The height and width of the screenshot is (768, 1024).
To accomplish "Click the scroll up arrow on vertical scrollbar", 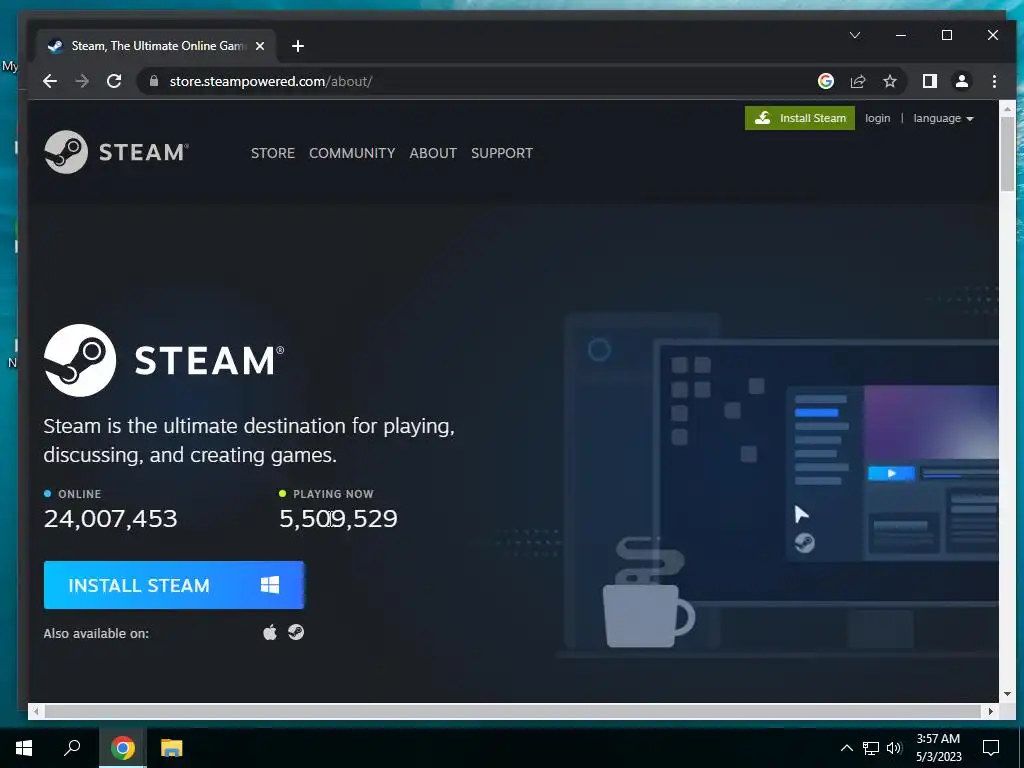I will pos(1008,108).
